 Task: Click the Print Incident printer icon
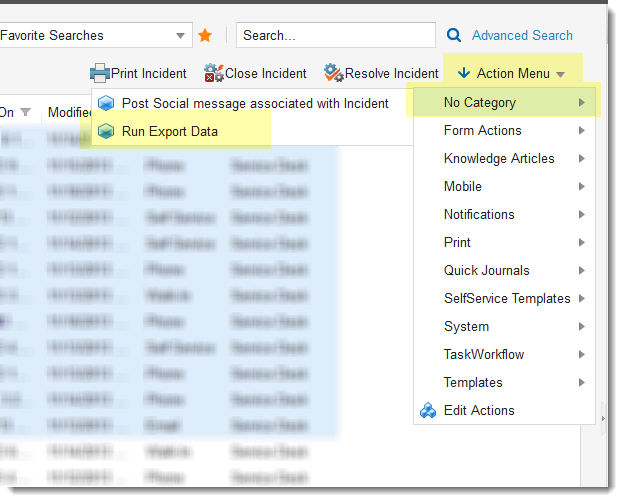pyautogui.click(x=99, y=73)
